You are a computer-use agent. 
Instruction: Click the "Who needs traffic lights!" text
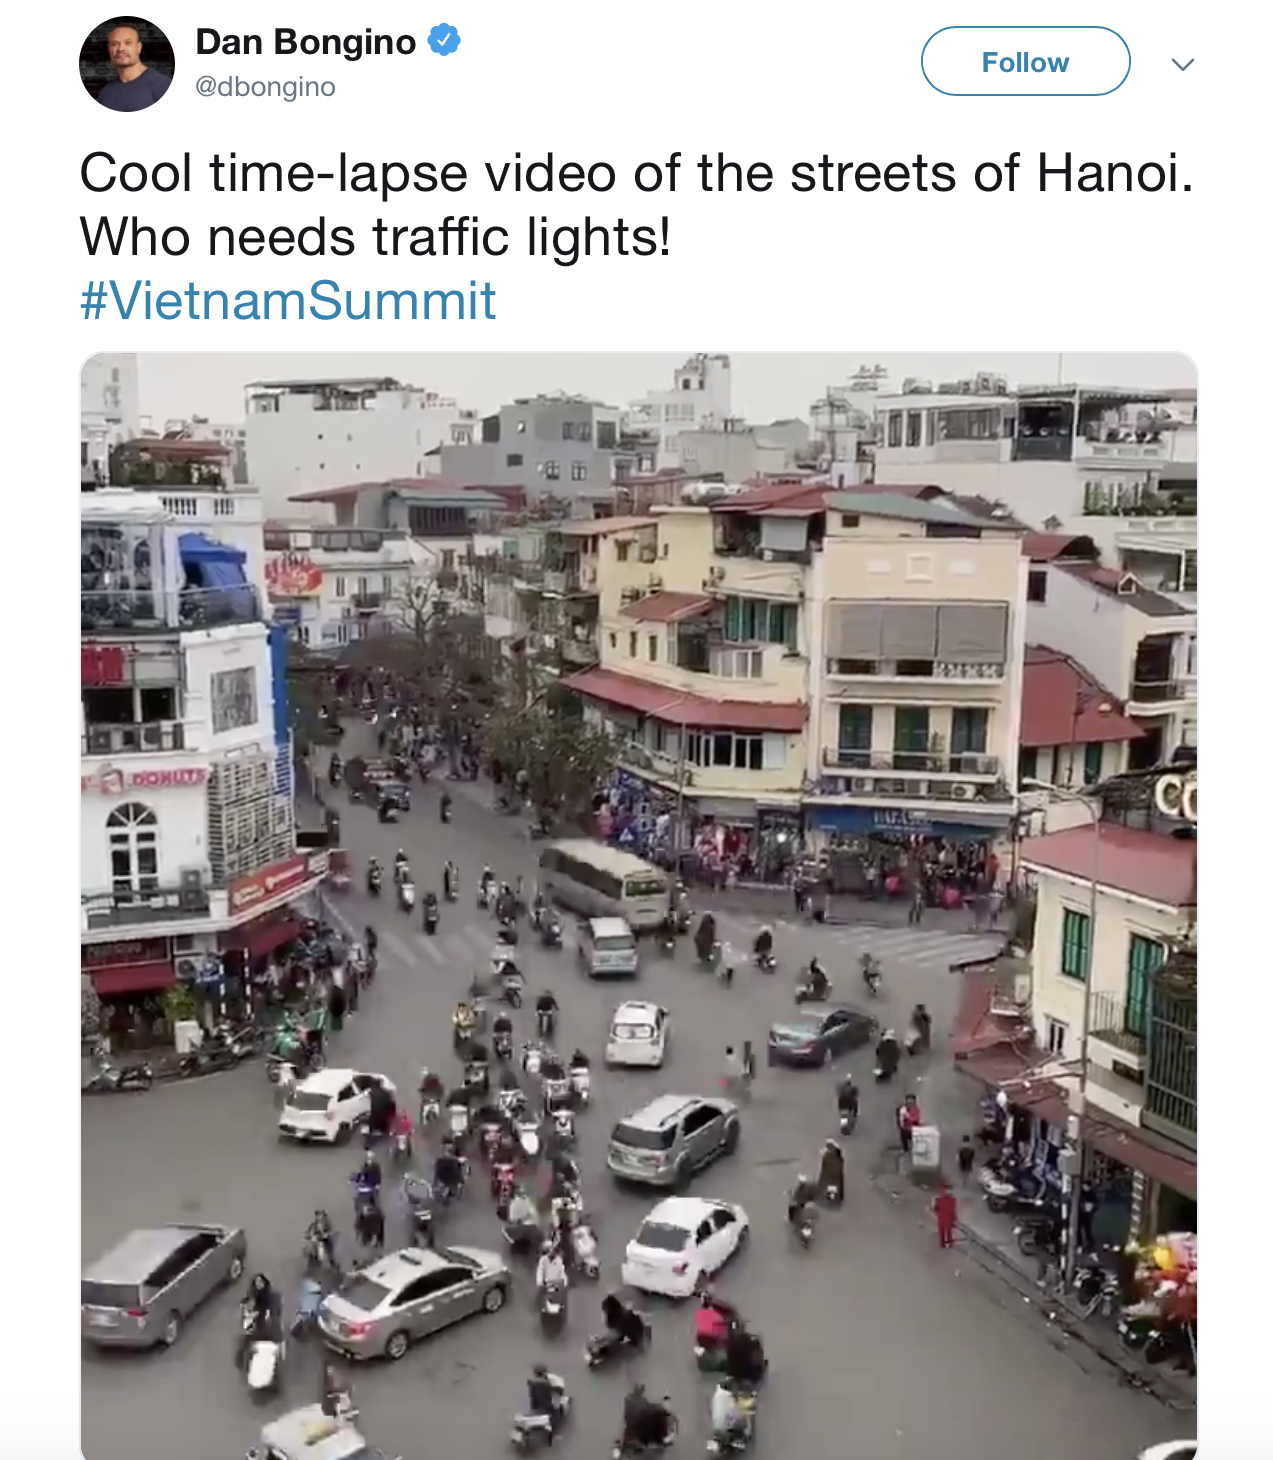point(375,237)
